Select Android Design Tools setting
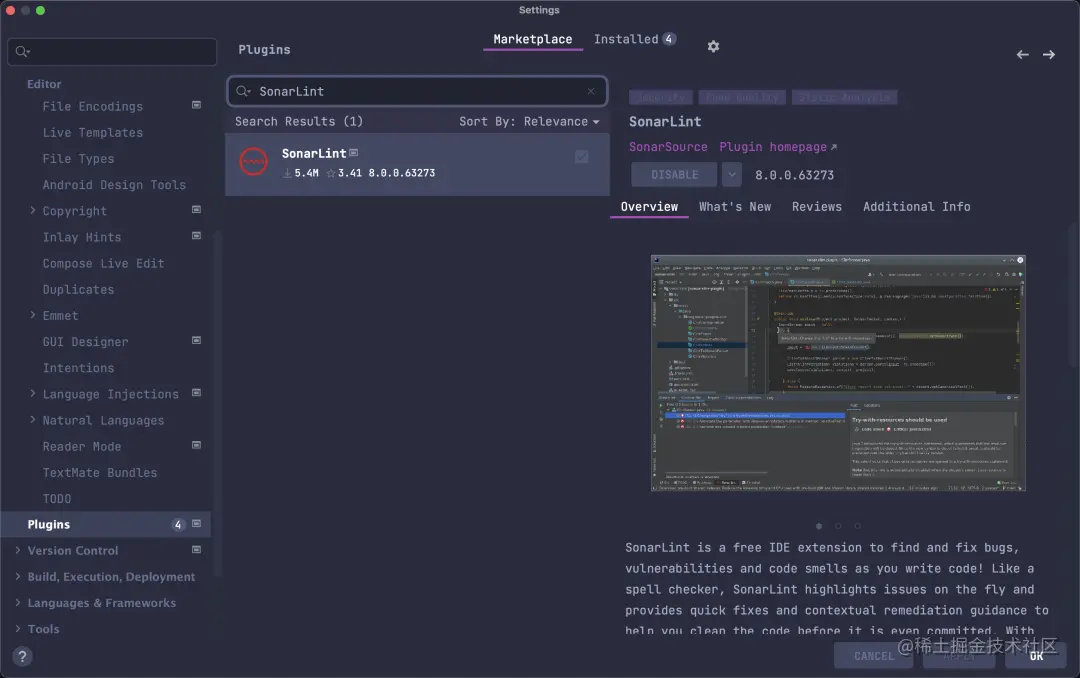Image resolution: width=1080 pixels, height=678 pixels. tap(114, 185)
